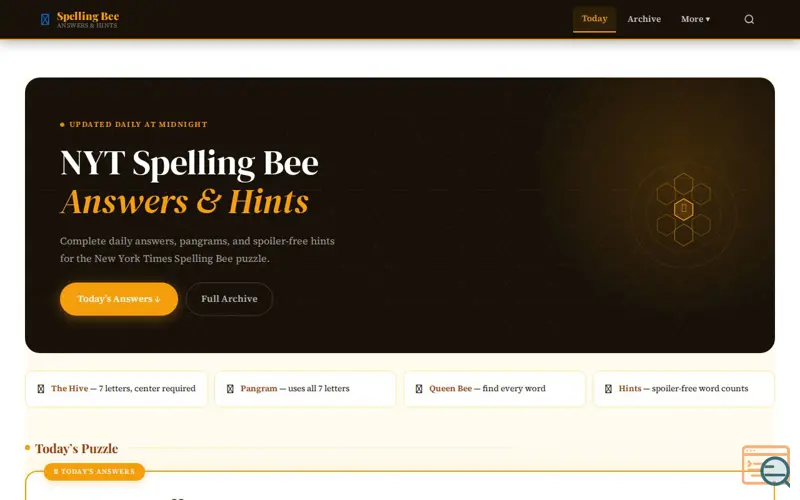800x500 pixels.
Task: Click the icon beside Queen Bee
Action: click(x=419, y=389)
